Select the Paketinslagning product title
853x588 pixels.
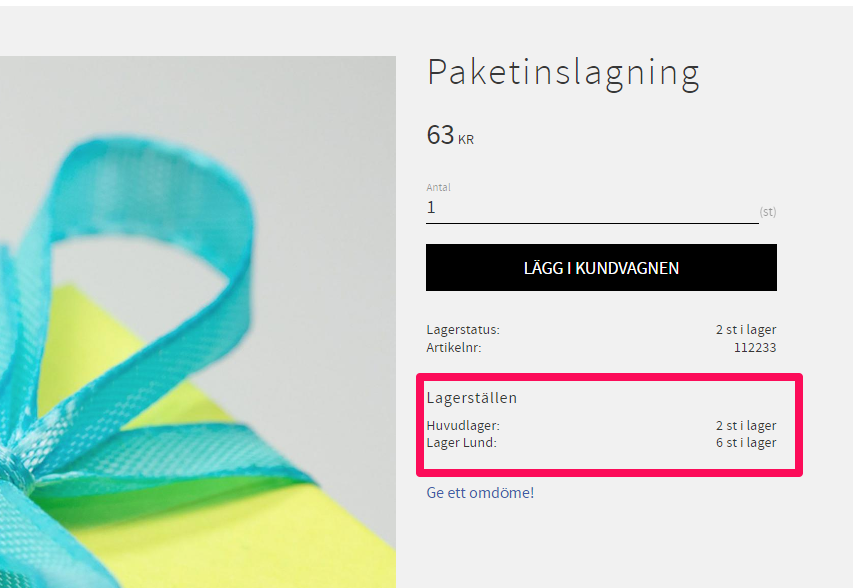point(564,73)
